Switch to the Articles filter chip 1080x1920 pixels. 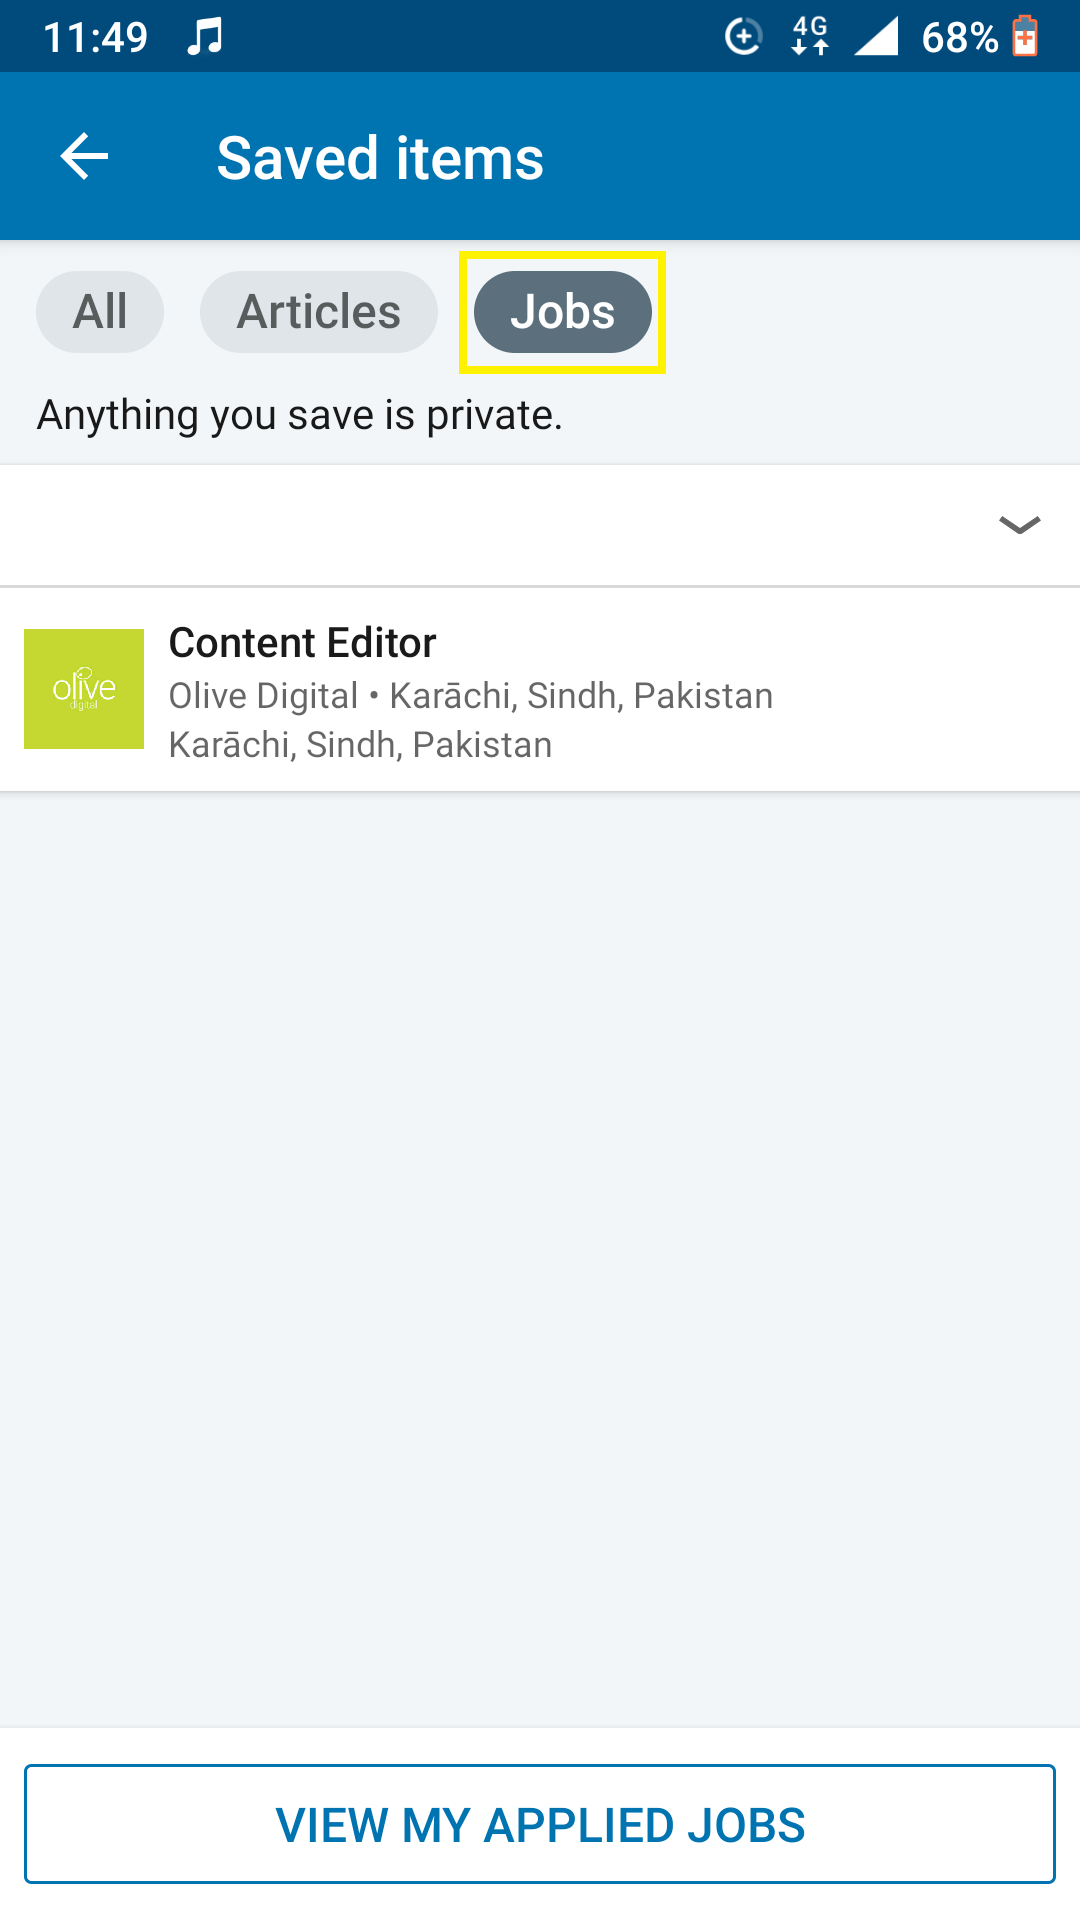pyautogui.click(x=319, y=312)
